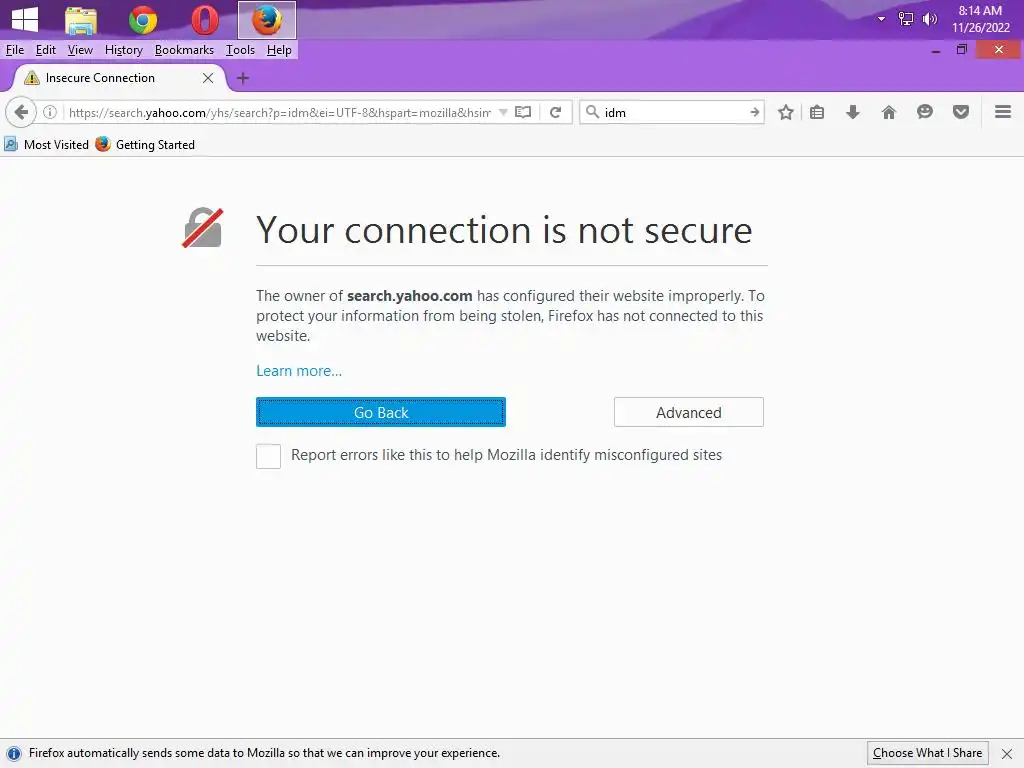The width and height of the screenshot is (1024, 768).
Task: Open File Explorer from the taskbar
Action: point(81,20)
